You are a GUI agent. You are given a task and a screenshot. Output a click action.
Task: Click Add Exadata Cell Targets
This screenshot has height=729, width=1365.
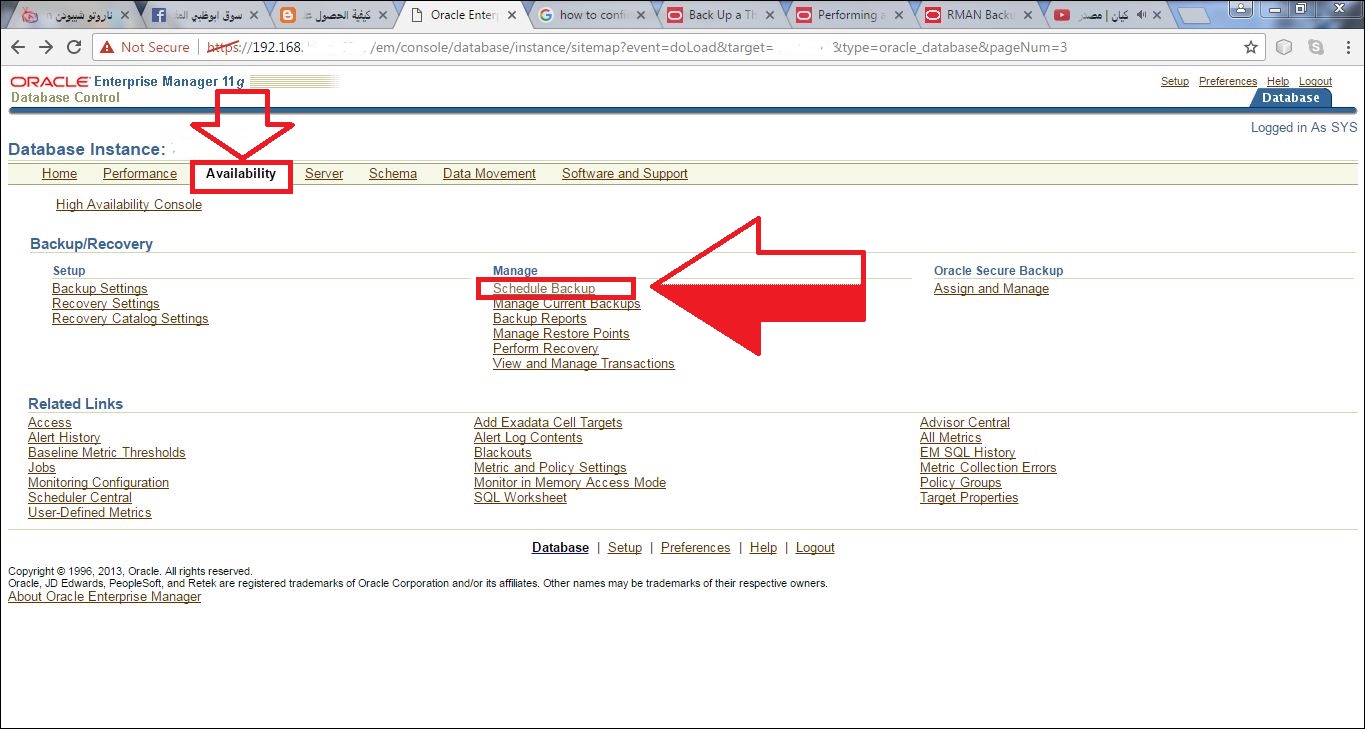point(548,423)
